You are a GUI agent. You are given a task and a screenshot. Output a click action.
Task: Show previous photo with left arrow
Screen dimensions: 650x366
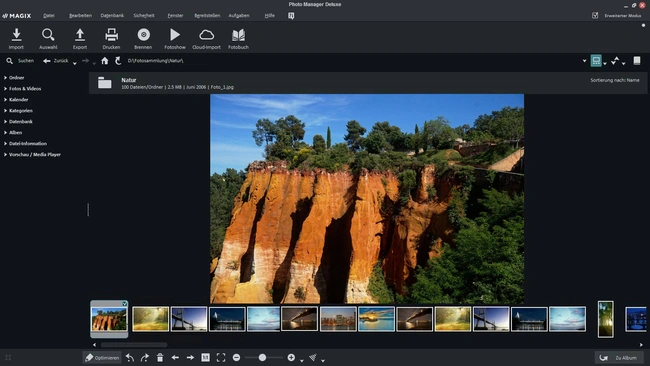coord(175,357)
